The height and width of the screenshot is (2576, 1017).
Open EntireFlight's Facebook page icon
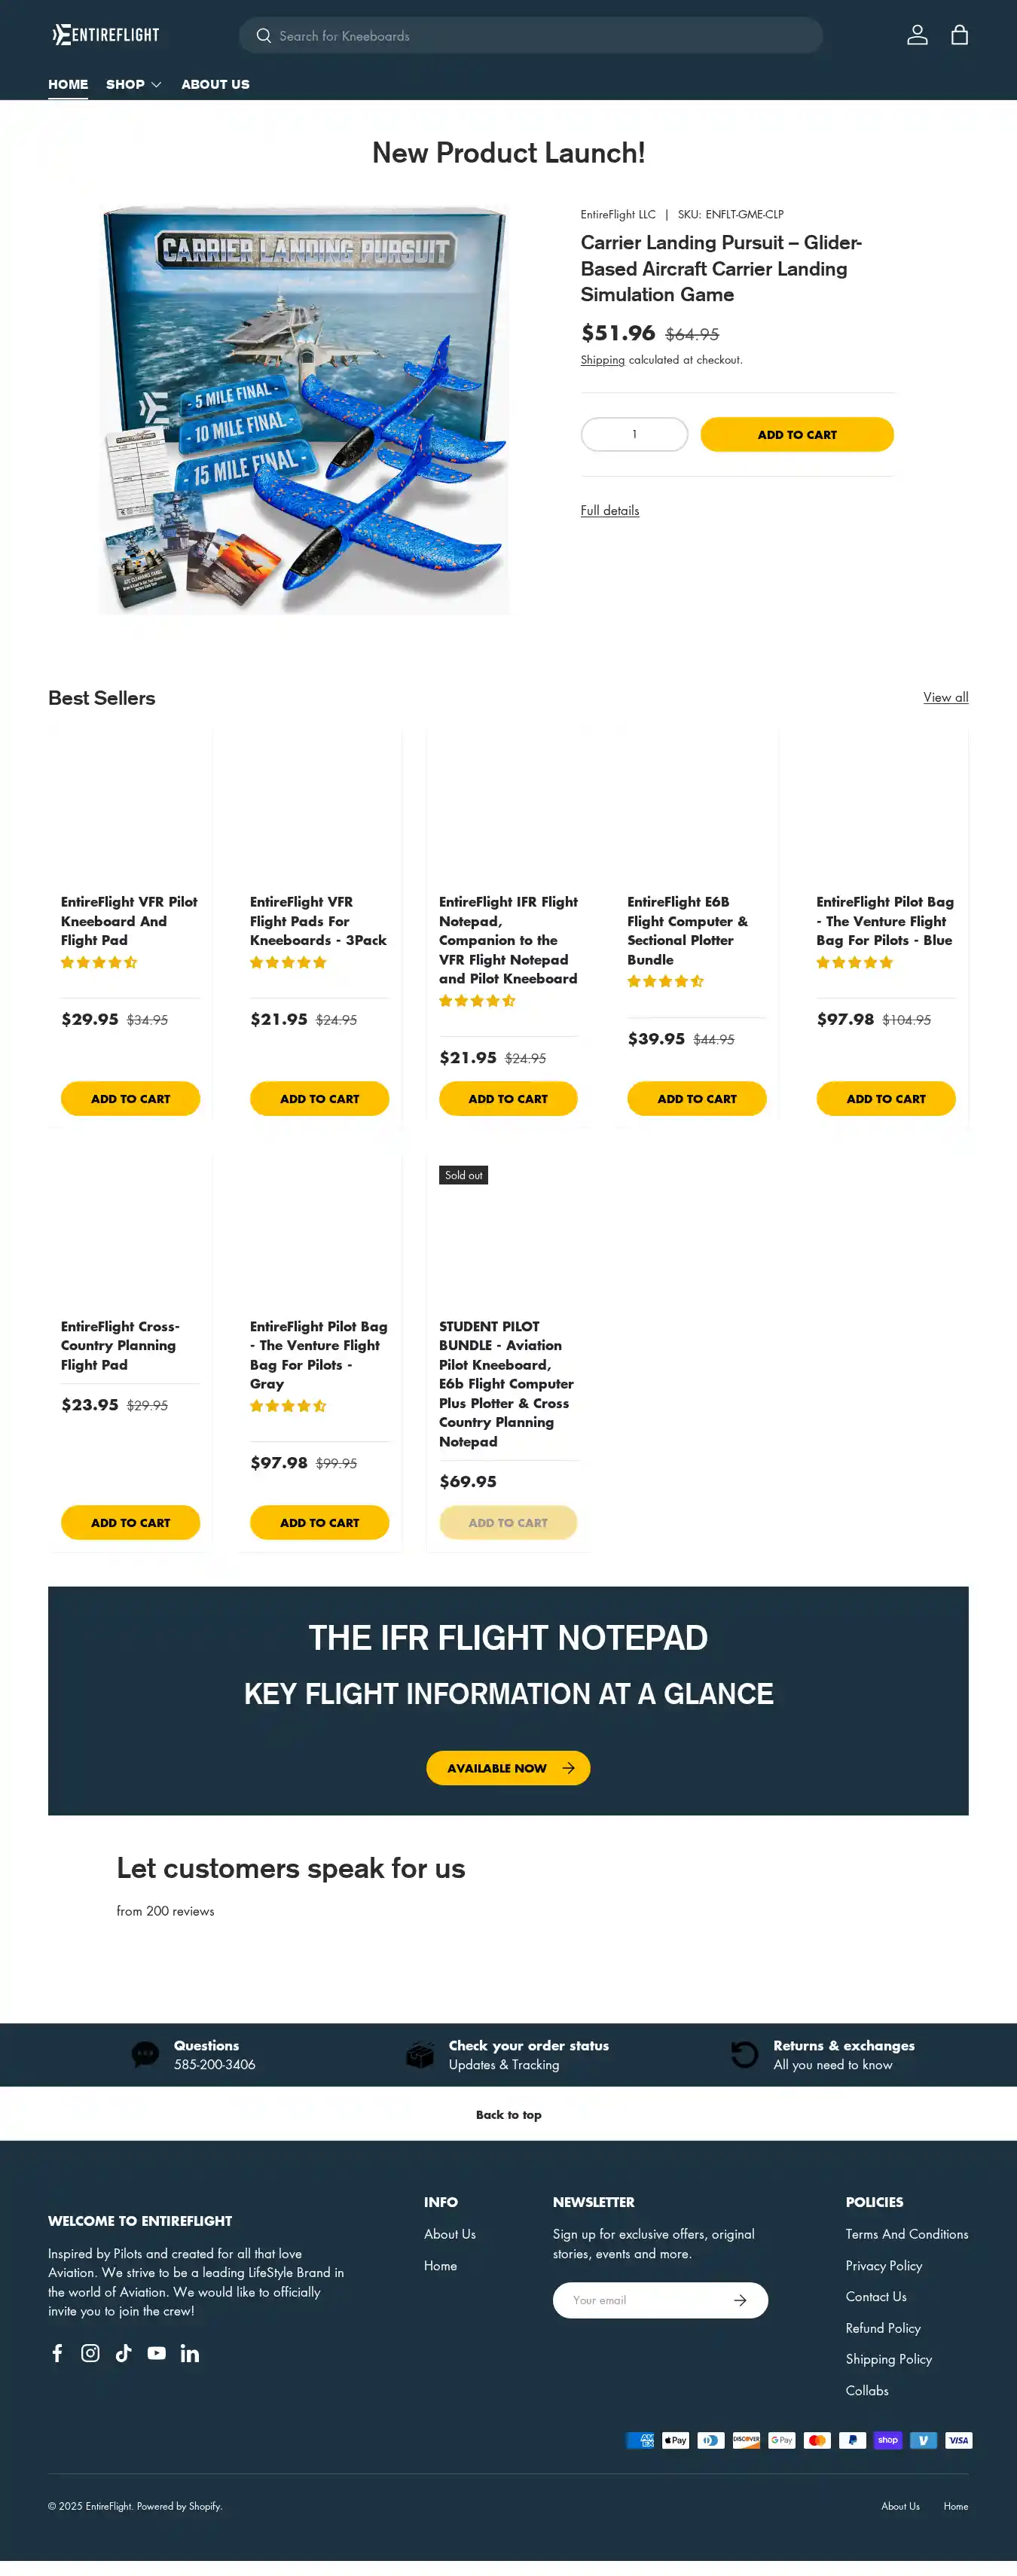click(x=57, y=2353)
